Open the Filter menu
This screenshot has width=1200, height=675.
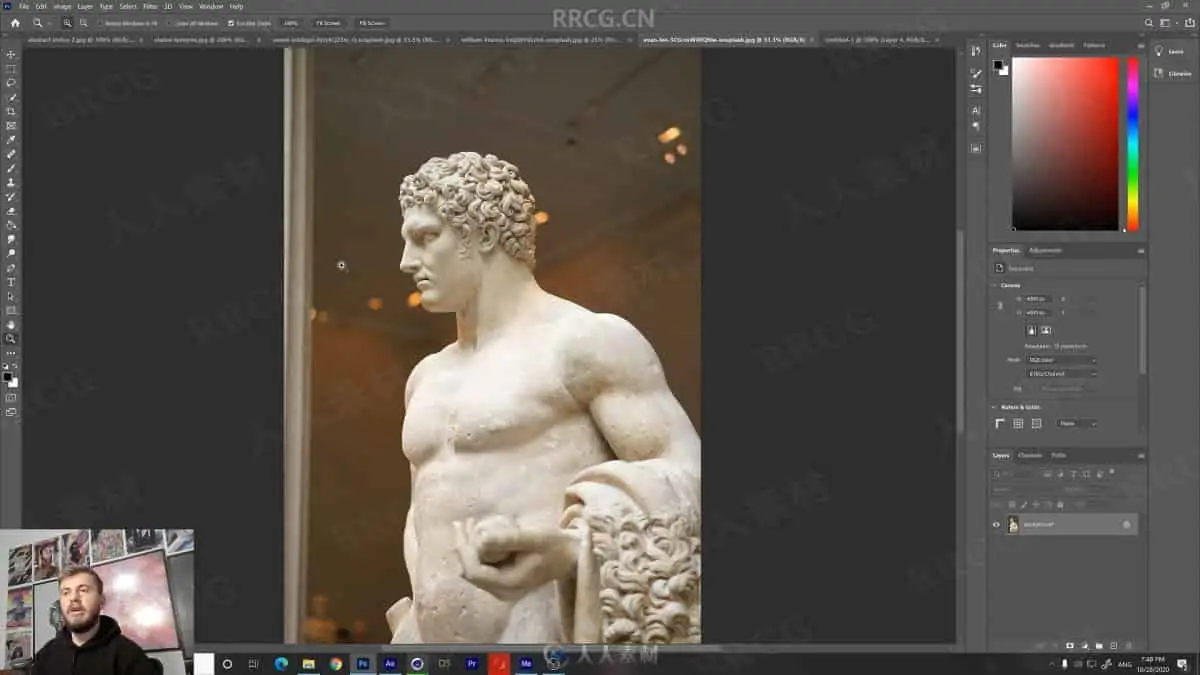(x=150, y=6)
